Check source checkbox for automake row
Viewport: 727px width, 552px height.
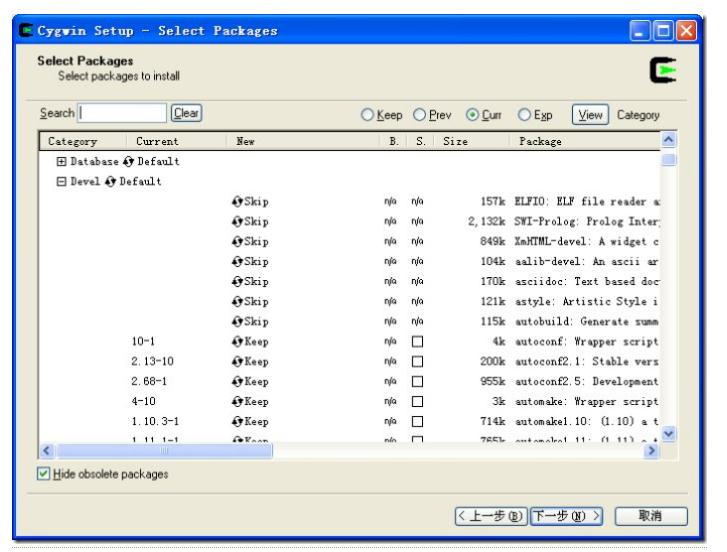(417, 401)
